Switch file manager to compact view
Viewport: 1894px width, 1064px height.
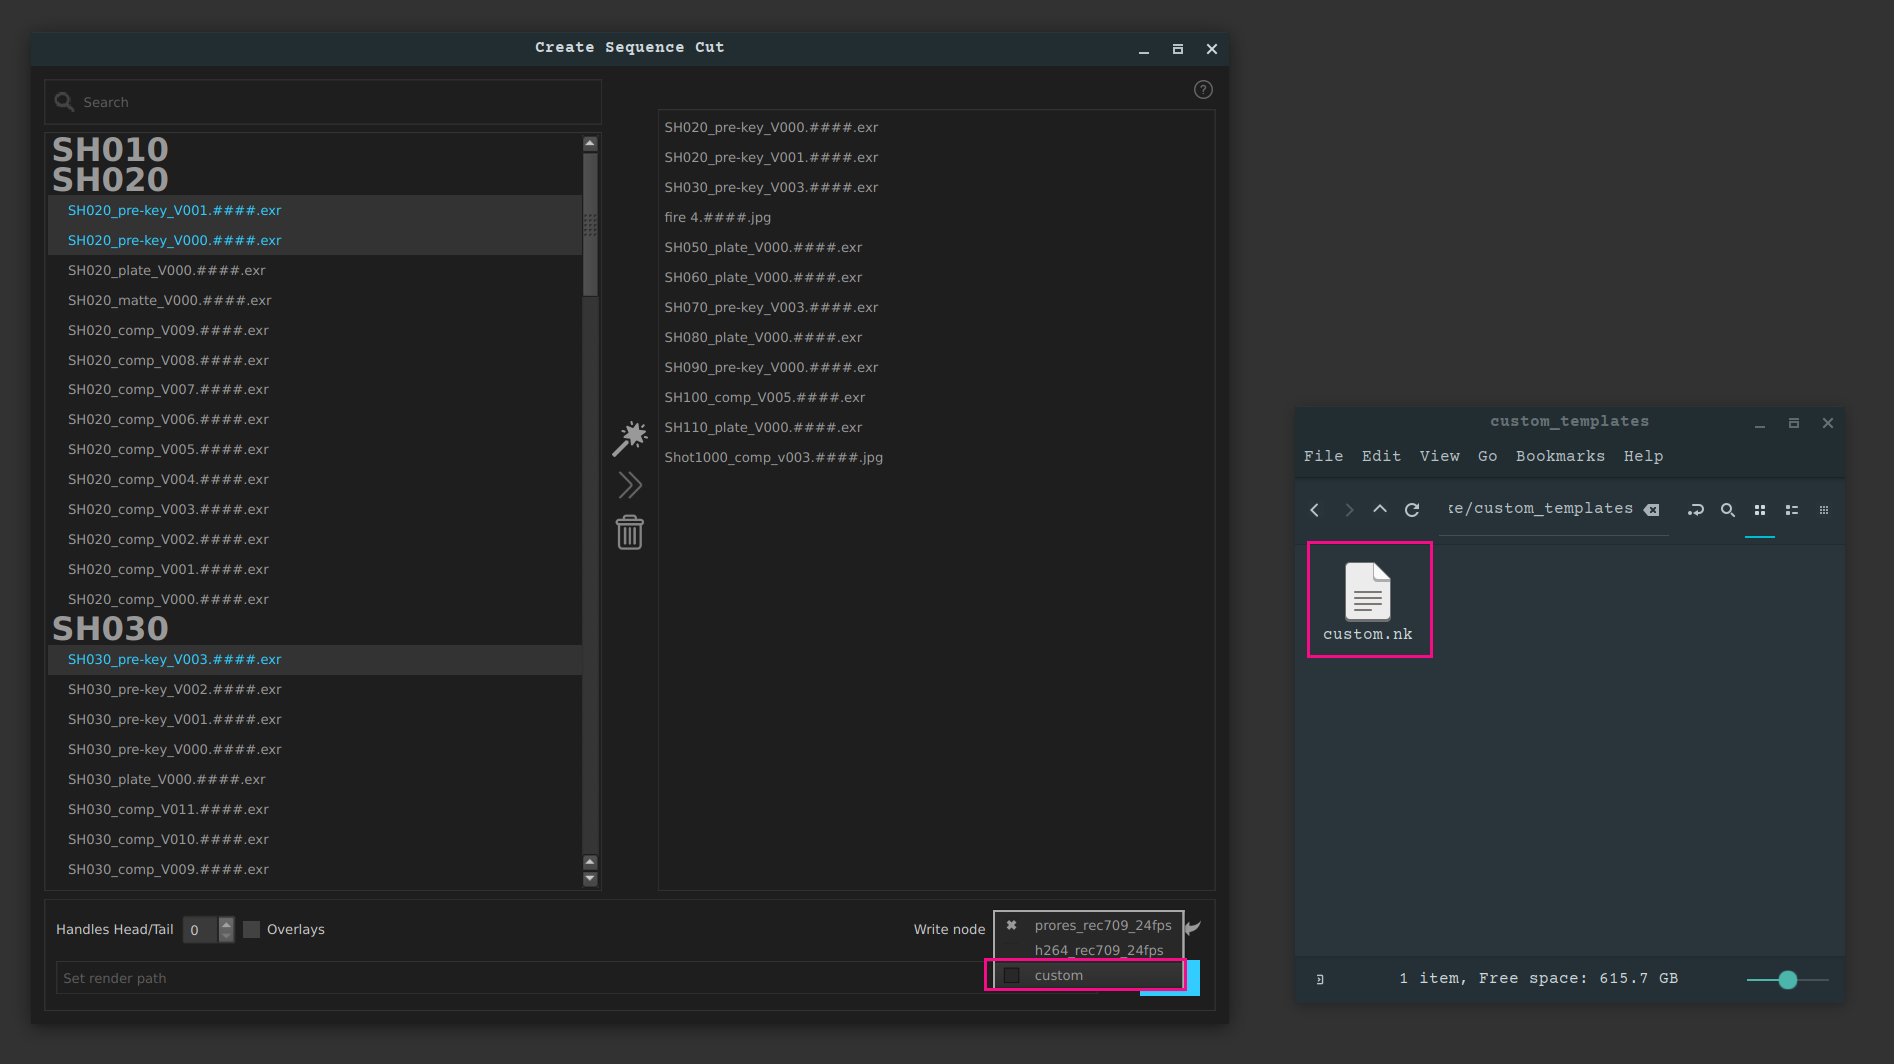(x=1824, y=510)
